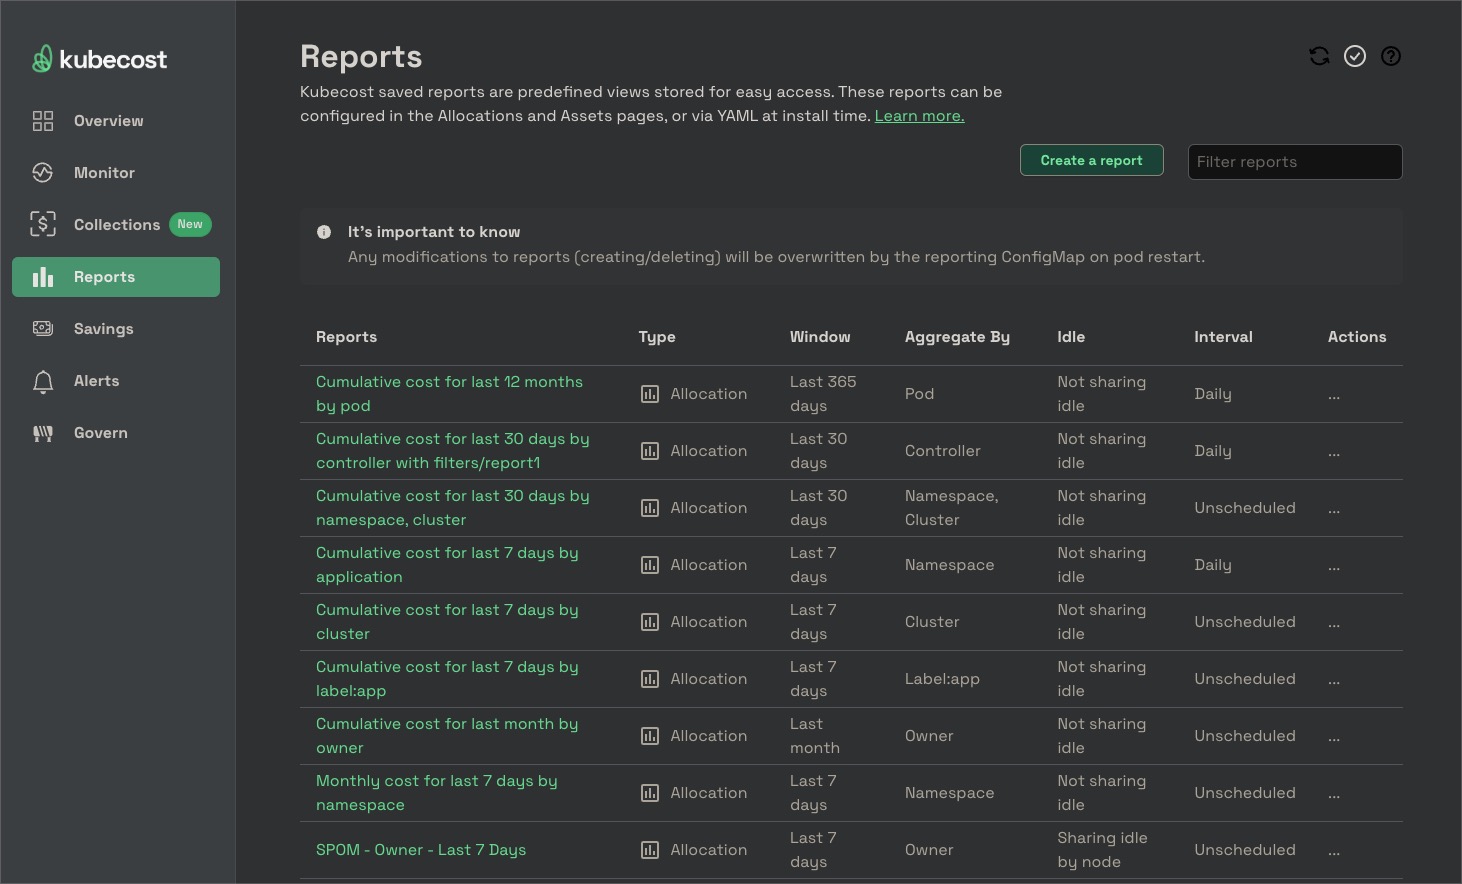The image size is (1462, 884).
Task: Switch to the Savings page
Action: tap(116, 329)
